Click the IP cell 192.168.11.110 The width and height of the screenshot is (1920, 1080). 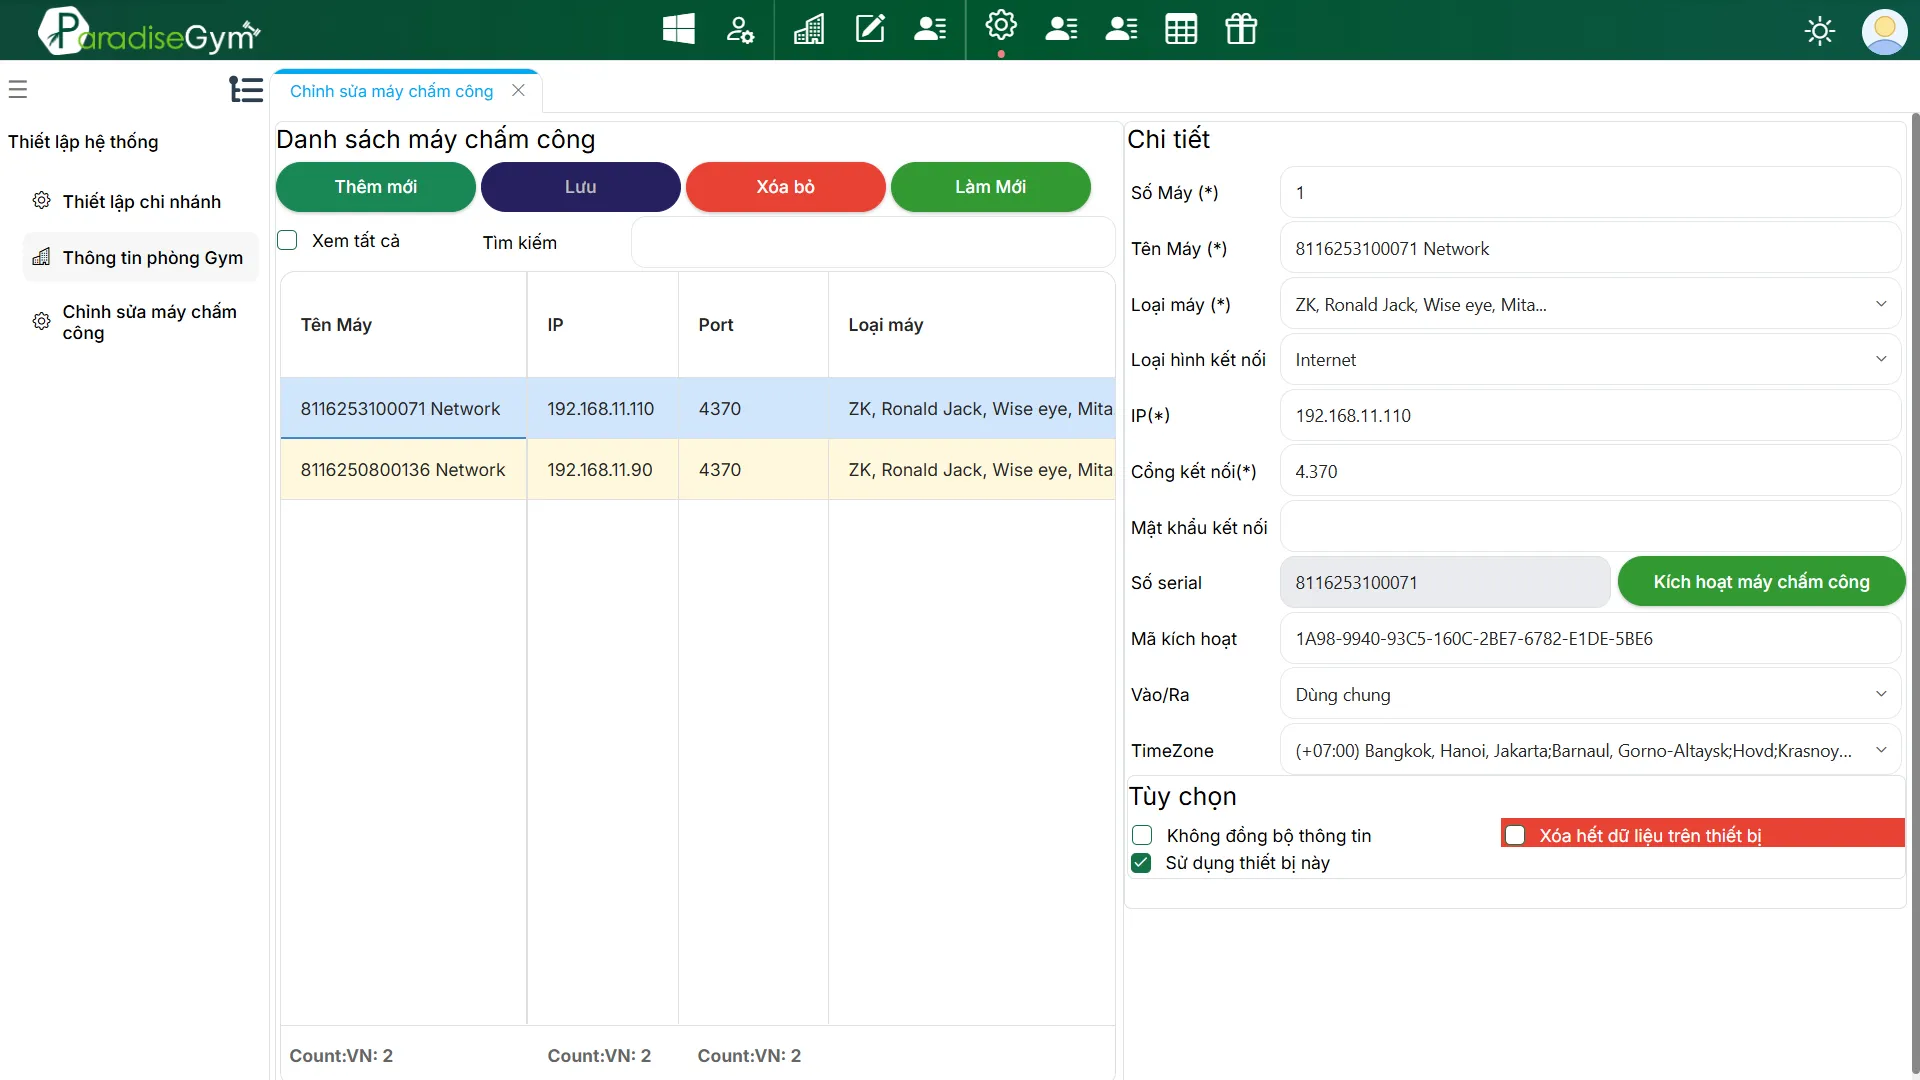(x=601, y=409)
